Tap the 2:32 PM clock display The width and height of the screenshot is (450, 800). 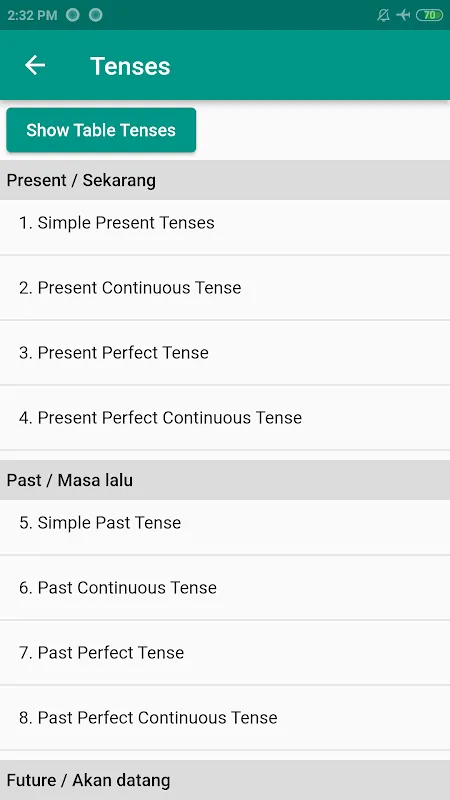pos(32,15)
